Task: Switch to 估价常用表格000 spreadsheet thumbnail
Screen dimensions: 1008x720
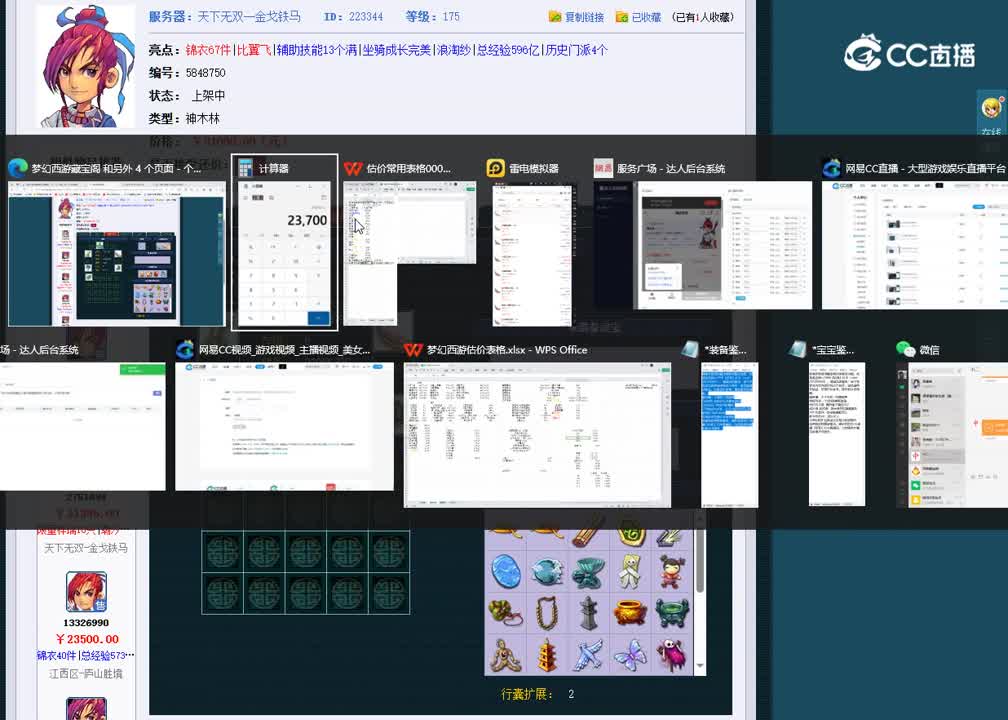Action: pyautogui.click(x=410, y=253)
